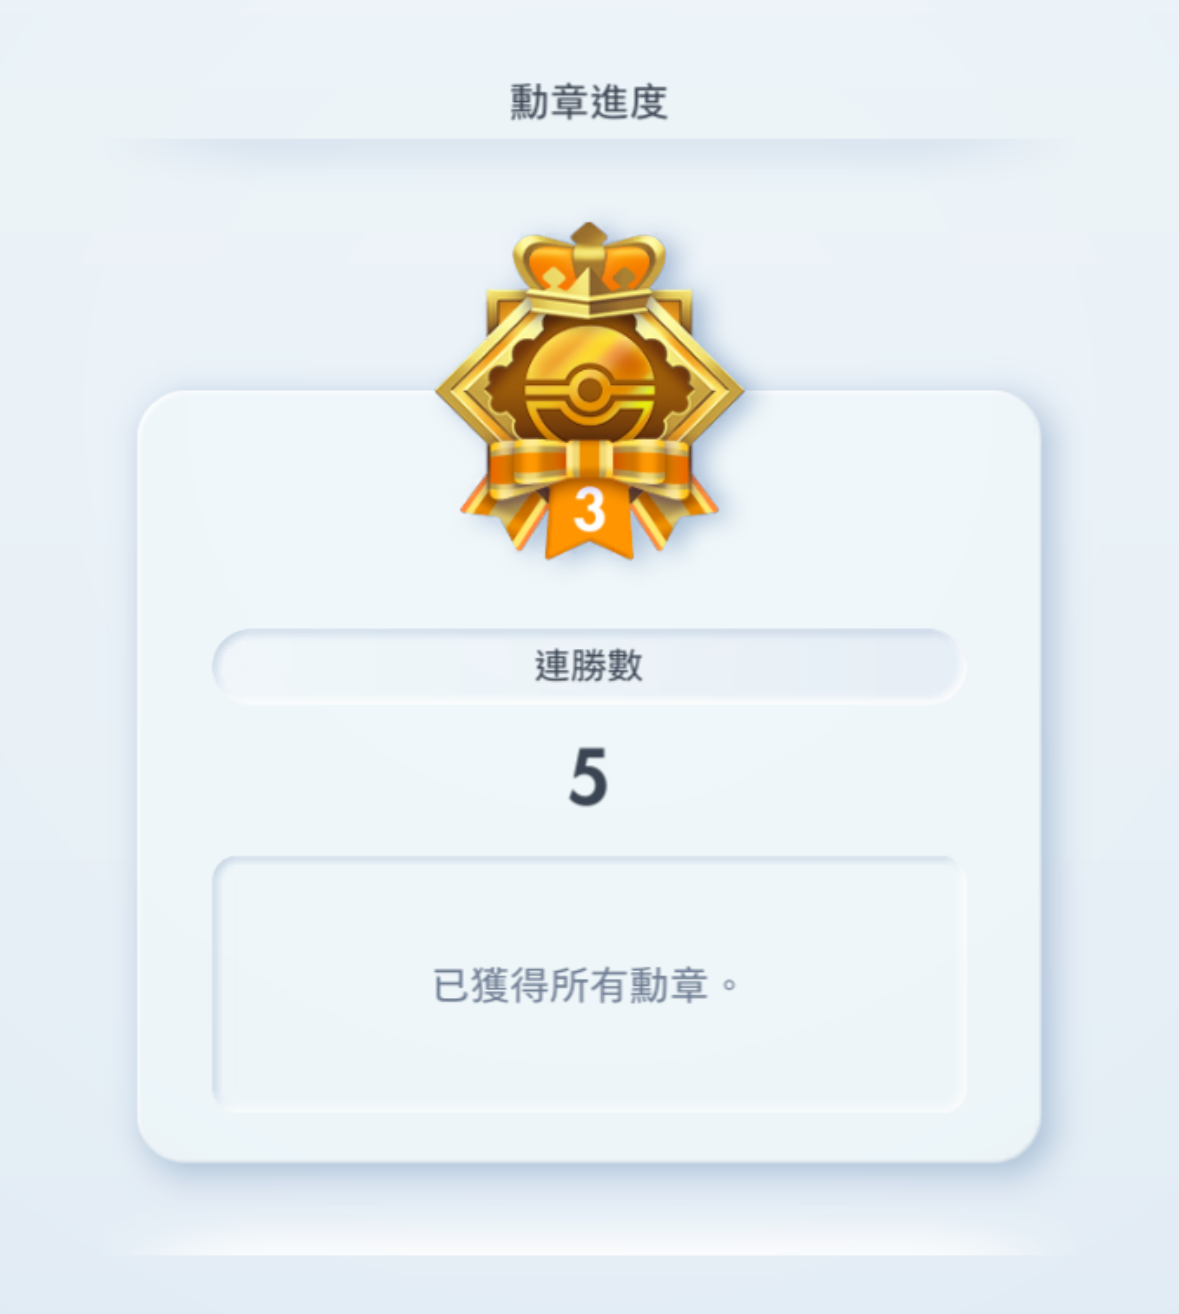
Task: Click the inset message box panel
Action: tap(589, 984)
